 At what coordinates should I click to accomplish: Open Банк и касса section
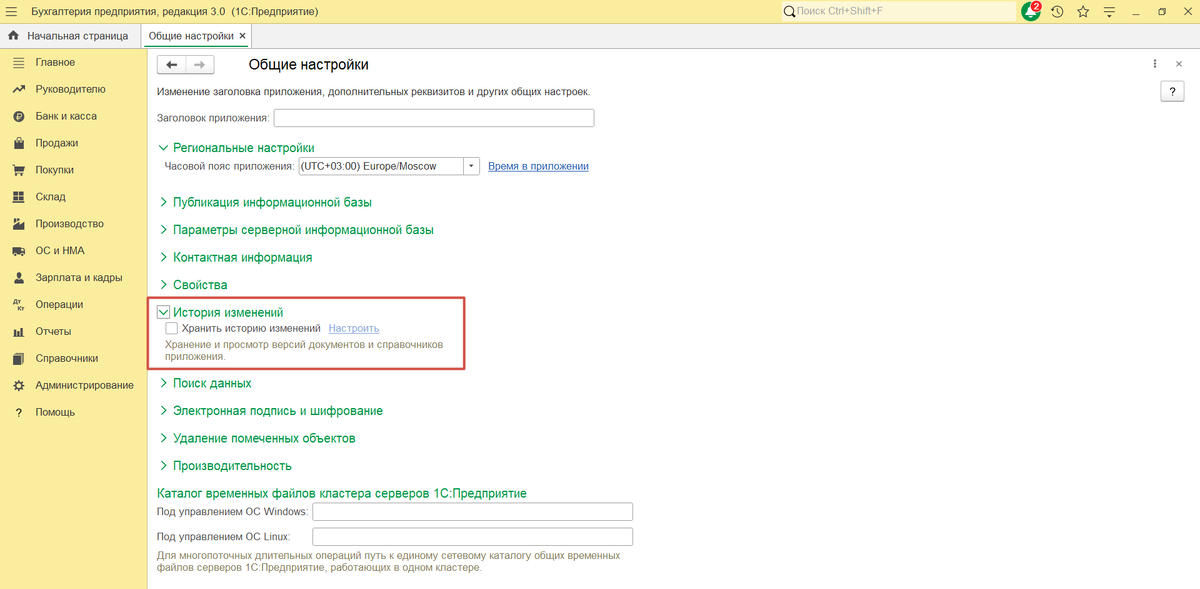(66, 116)
